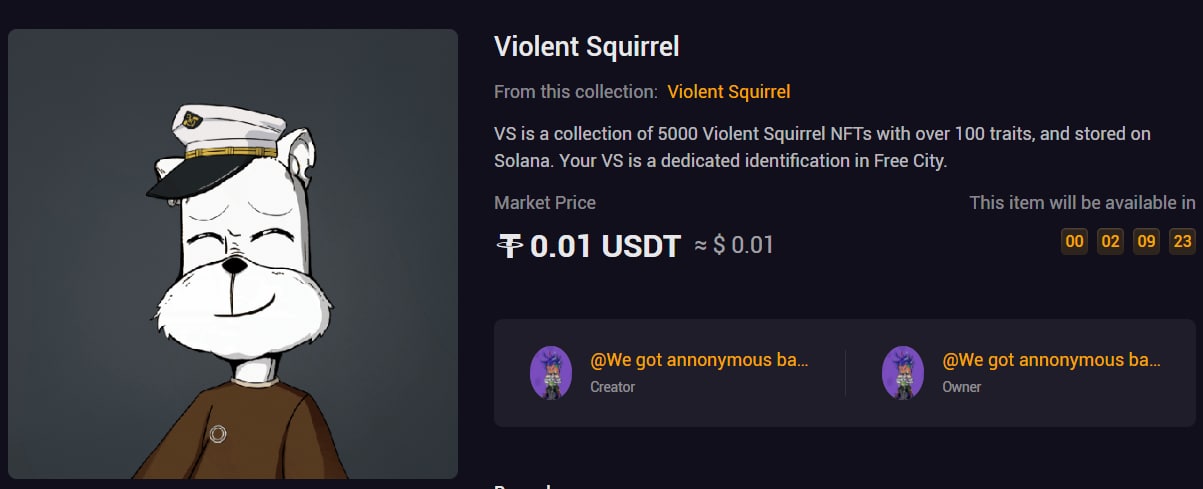Click the "From this collection:" label
Image resolution: width=1203 pixels, height=489 pixels.
[x=575, y=92]
